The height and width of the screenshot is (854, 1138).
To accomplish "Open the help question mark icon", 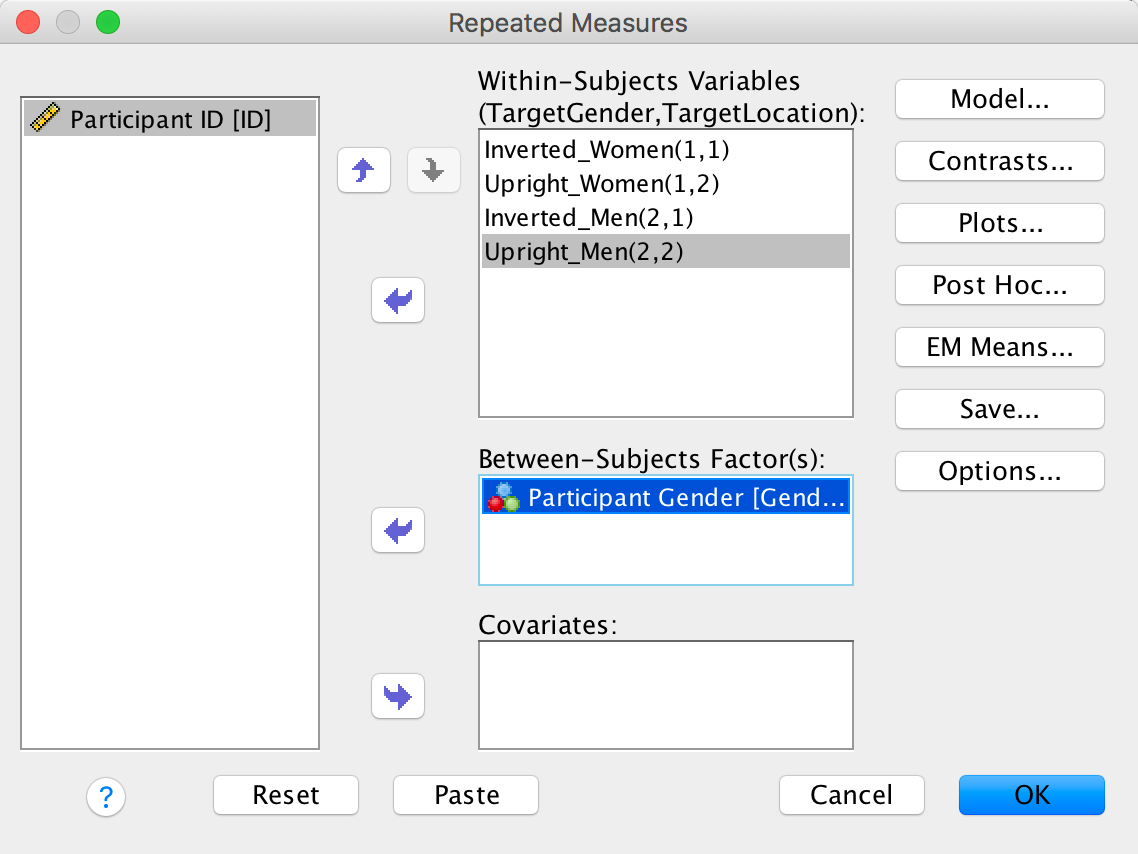I will click(x=105, y=796).
